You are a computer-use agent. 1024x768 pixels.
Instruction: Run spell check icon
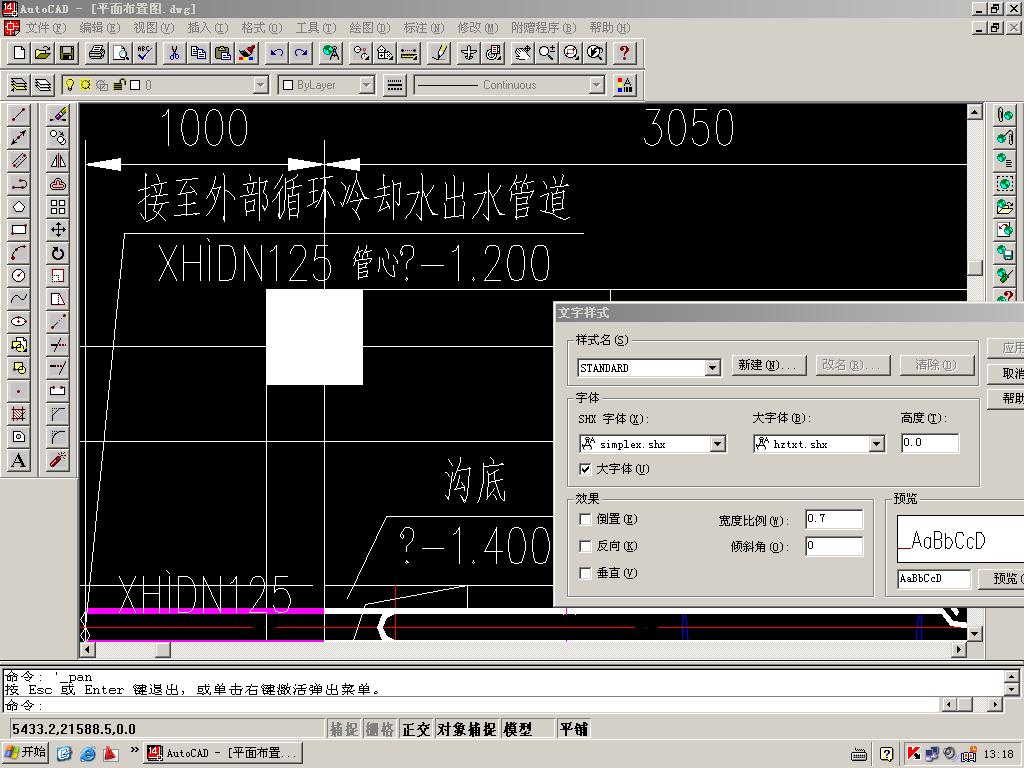tap(145, 53)
